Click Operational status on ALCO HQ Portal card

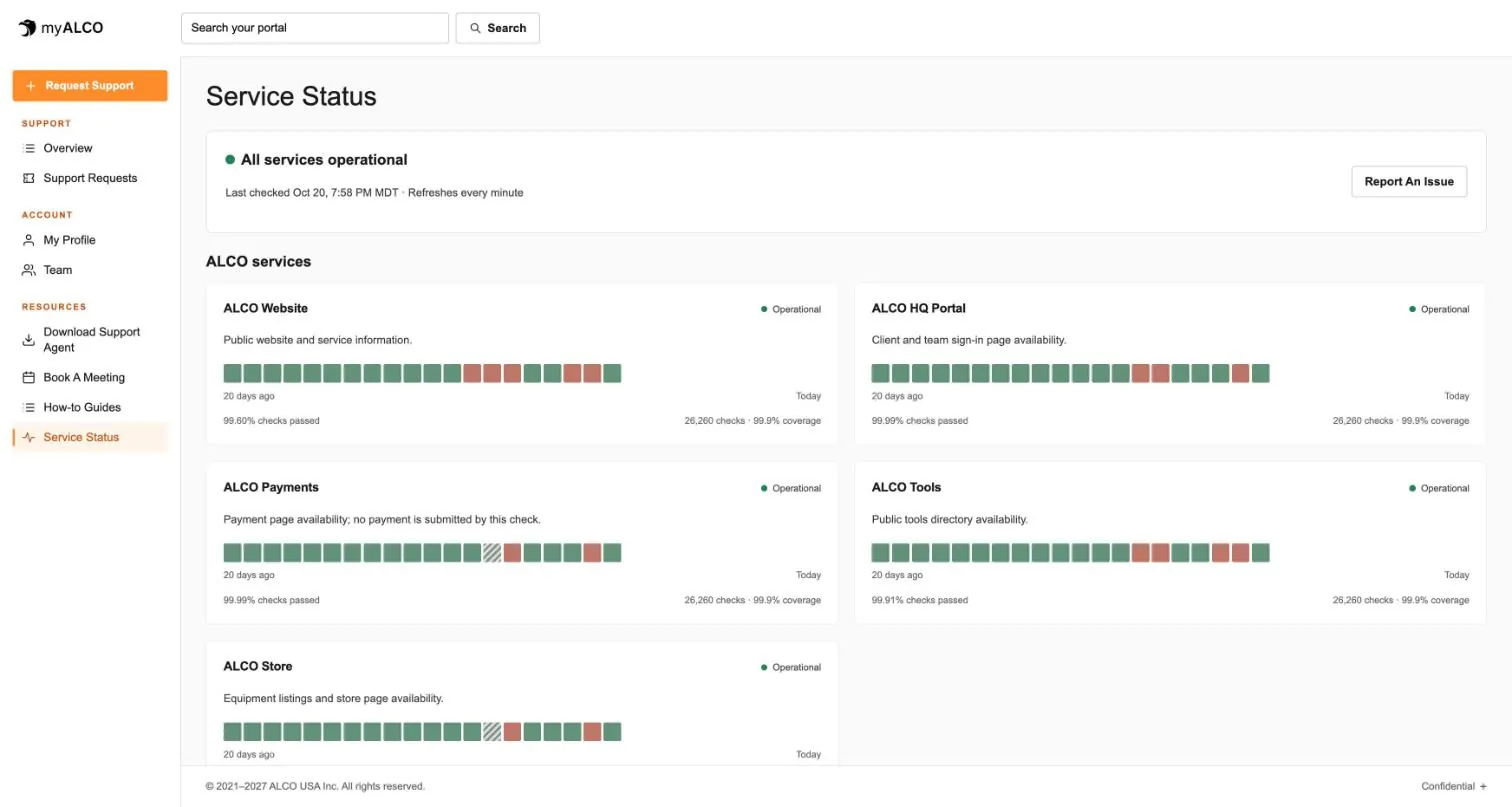click(x=1439, y=310)
